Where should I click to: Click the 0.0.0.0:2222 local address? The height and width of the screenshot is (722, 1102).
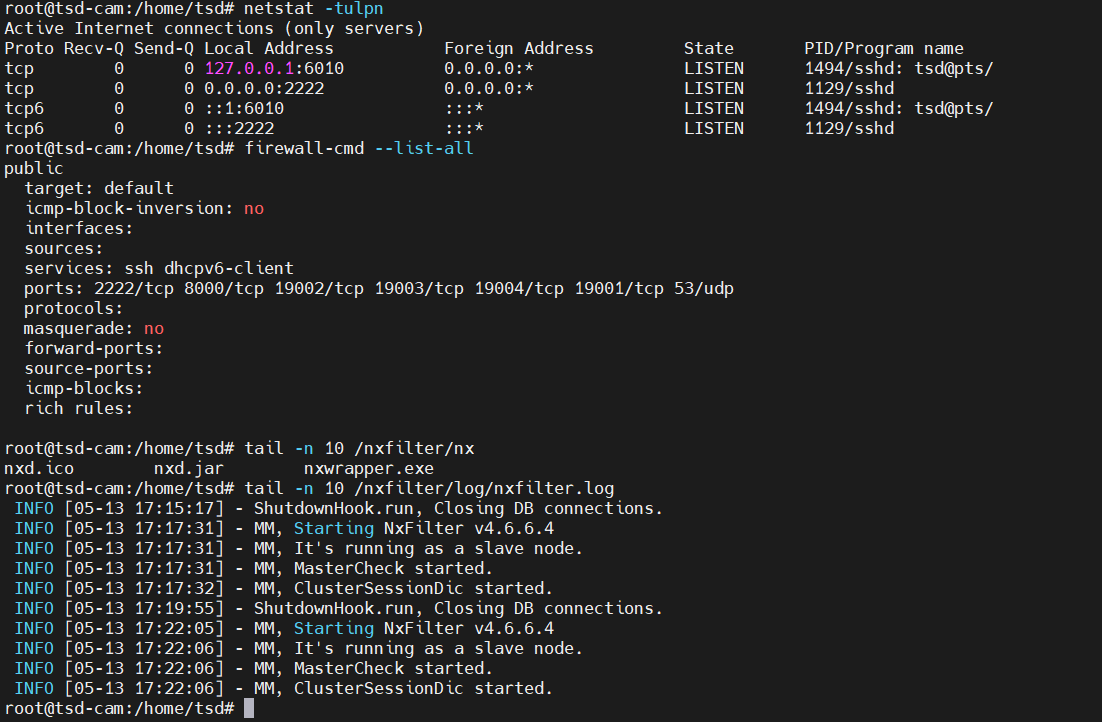point(264,88)
